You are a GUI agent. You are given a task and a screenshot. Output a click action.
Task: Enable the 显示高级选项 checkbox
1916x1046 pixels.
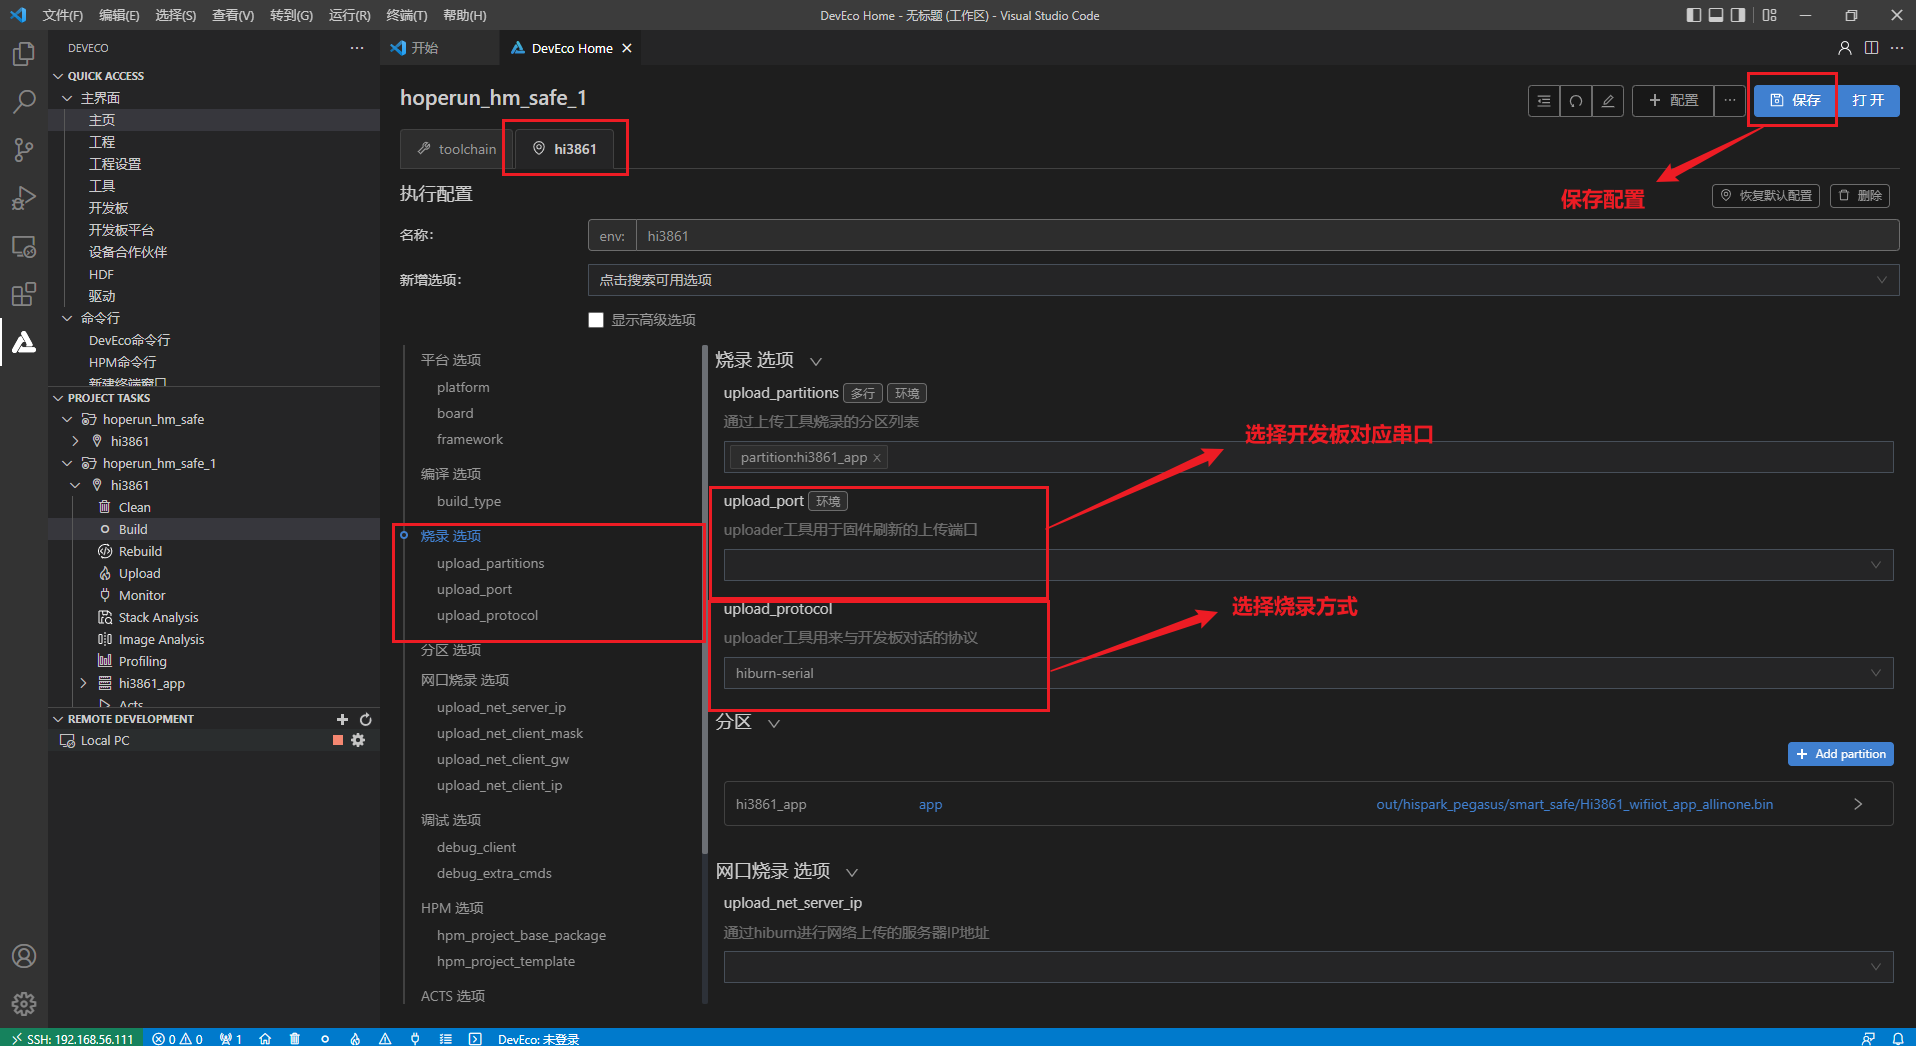(x=596, y=320)
